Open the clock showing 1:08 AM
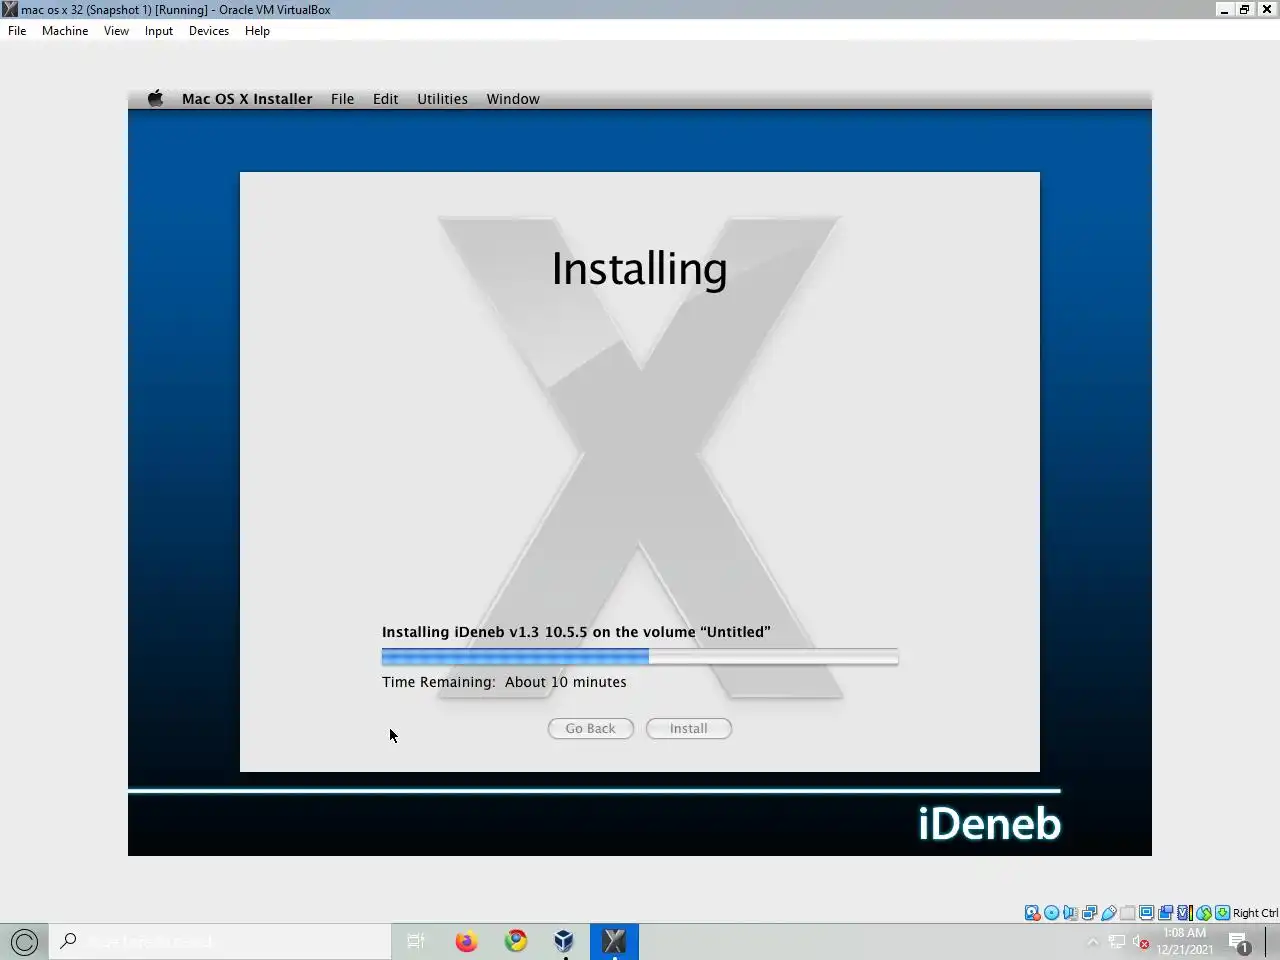Screen dimensions: 1280x960 [1185, 941]
